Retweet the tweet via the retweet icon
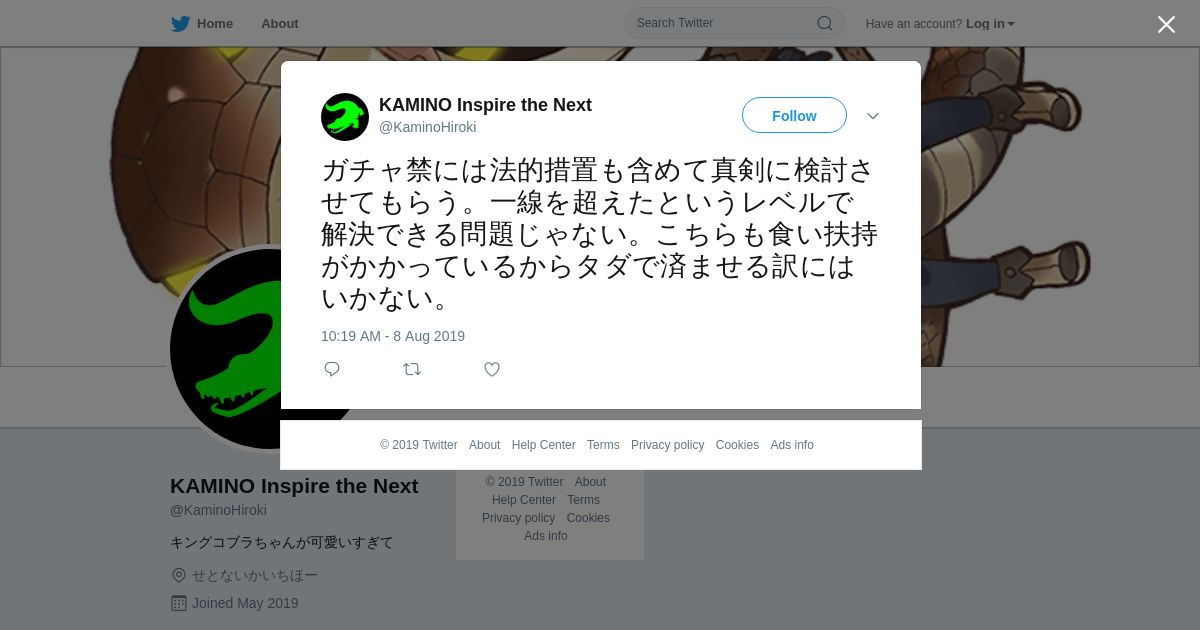The image size is (1200, 630). (412, 369)
